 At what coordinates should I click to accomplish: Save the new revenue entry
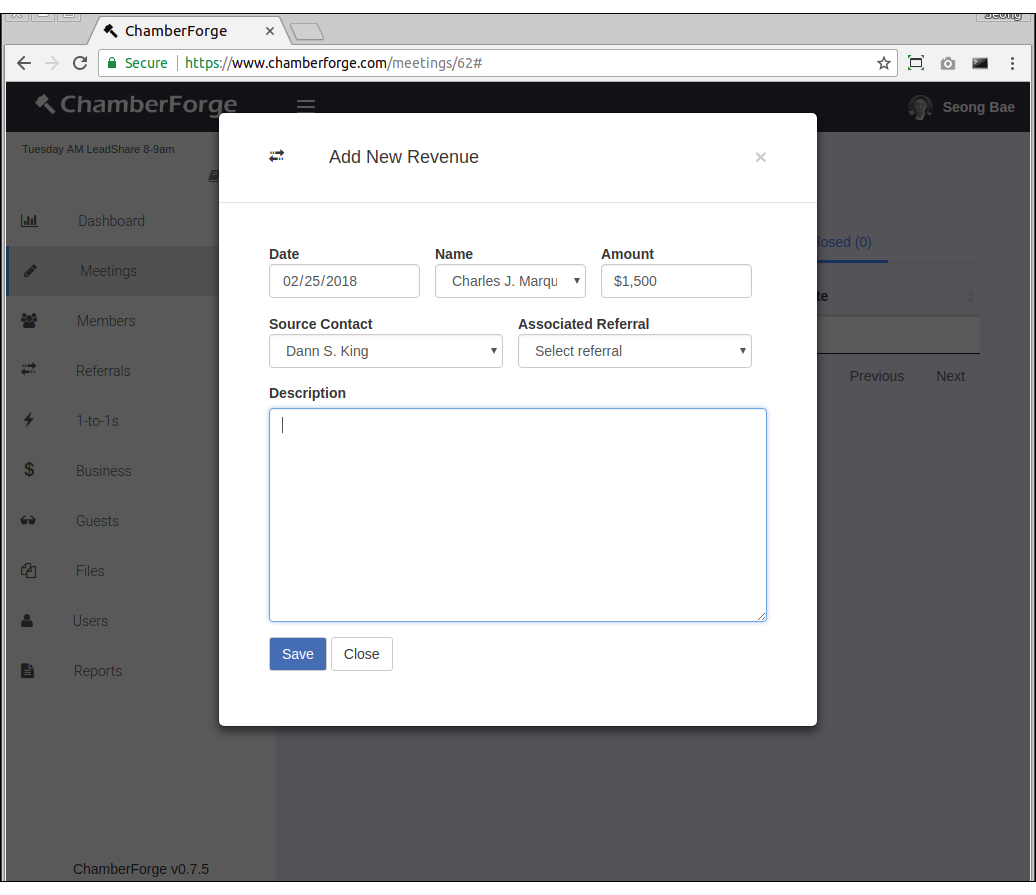click(297, 654)
